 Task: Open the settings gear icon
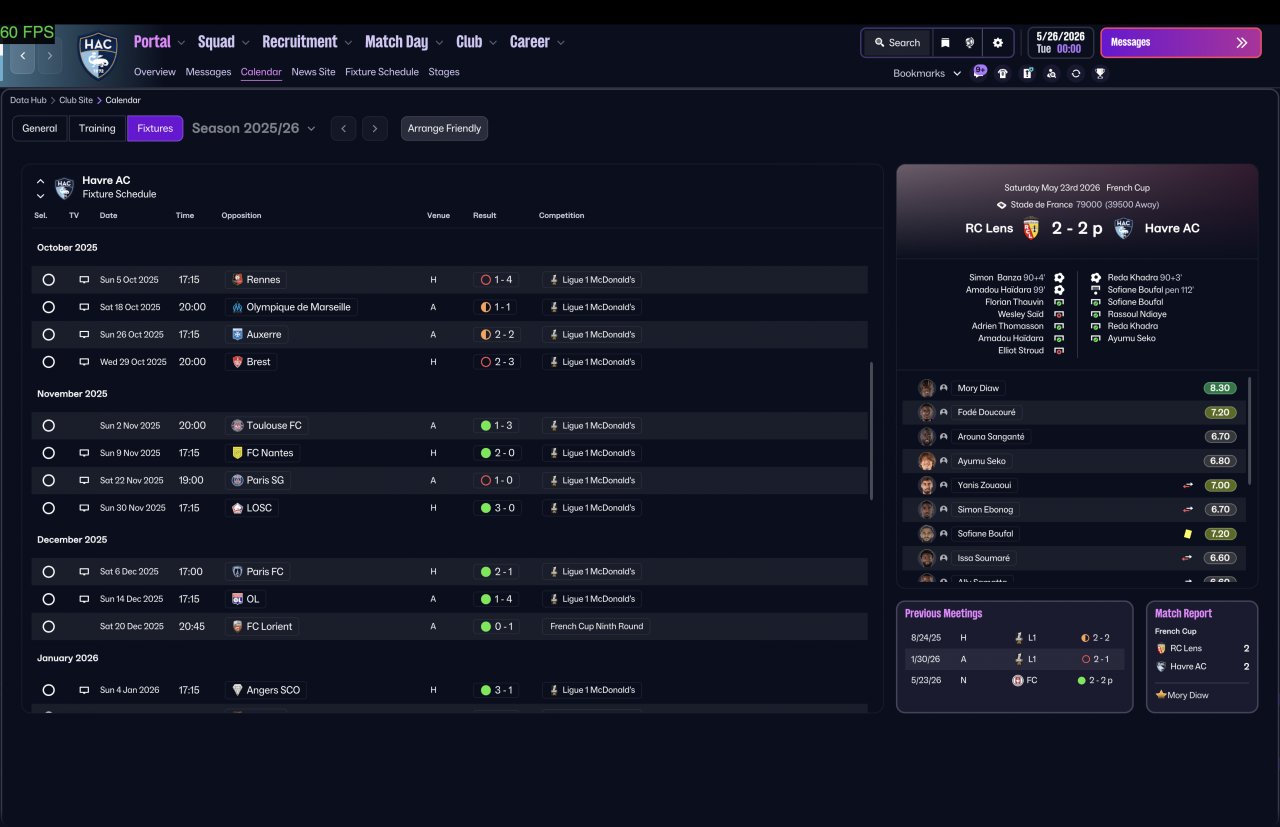(998, 43)
